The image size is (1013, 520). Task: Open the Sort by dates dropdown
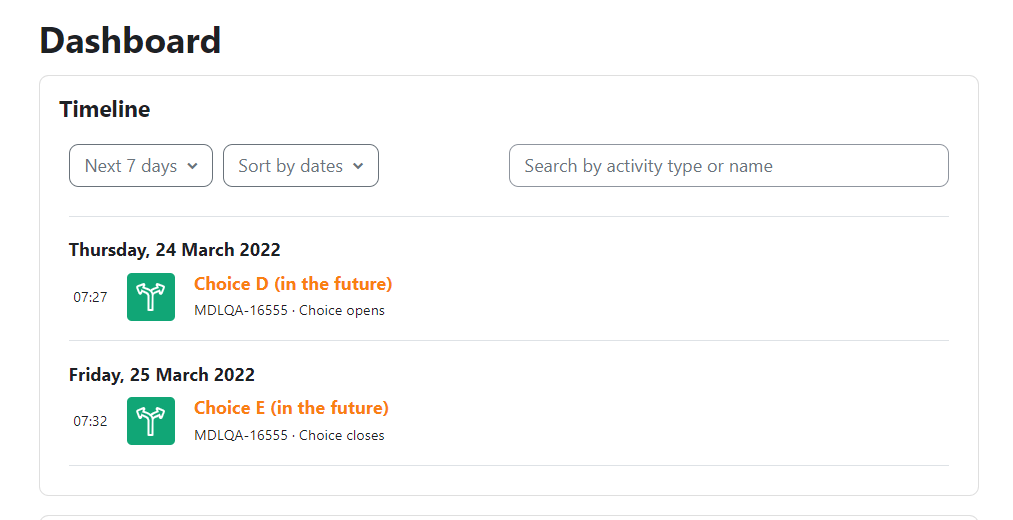(x=301, y=166)
